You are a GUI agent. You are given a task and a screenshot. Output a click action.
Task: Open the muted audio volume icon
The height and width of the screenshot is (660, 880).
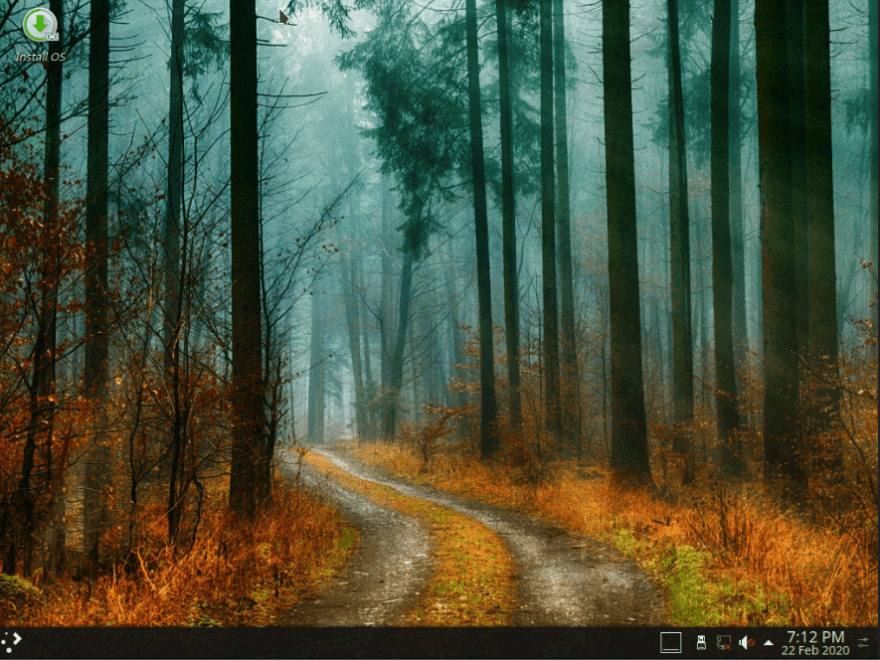tap(746, 643)
